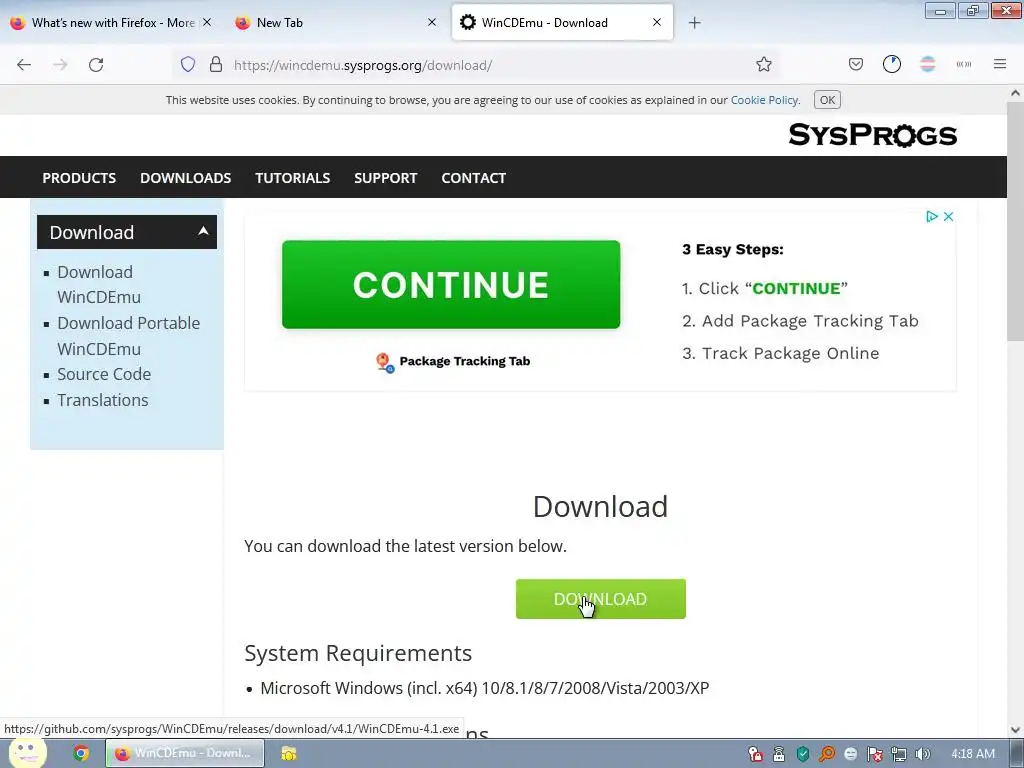This screenshot has height=768, width=1024.
Task: Click the forward navigation arrow
Action: (x=60, y=65)
